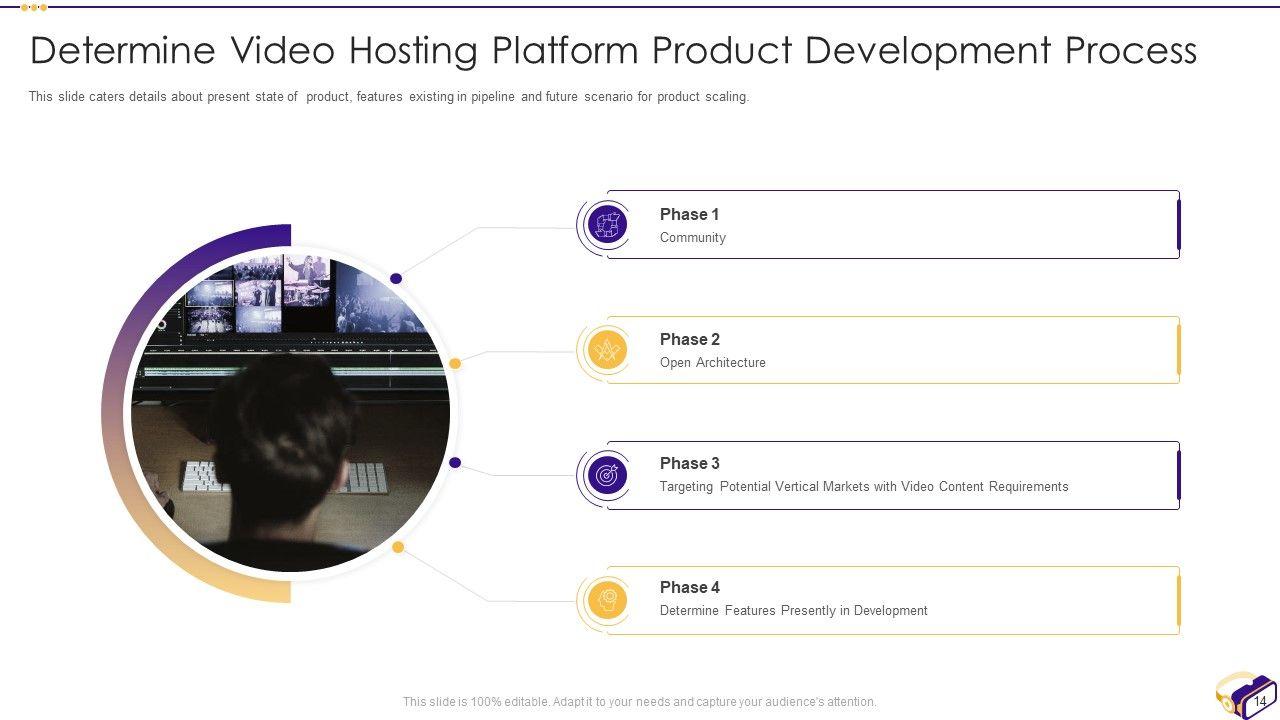Click the slide title heading
Image resolution: width=1280 pixels, height=720 pixels.
point(613,50)
